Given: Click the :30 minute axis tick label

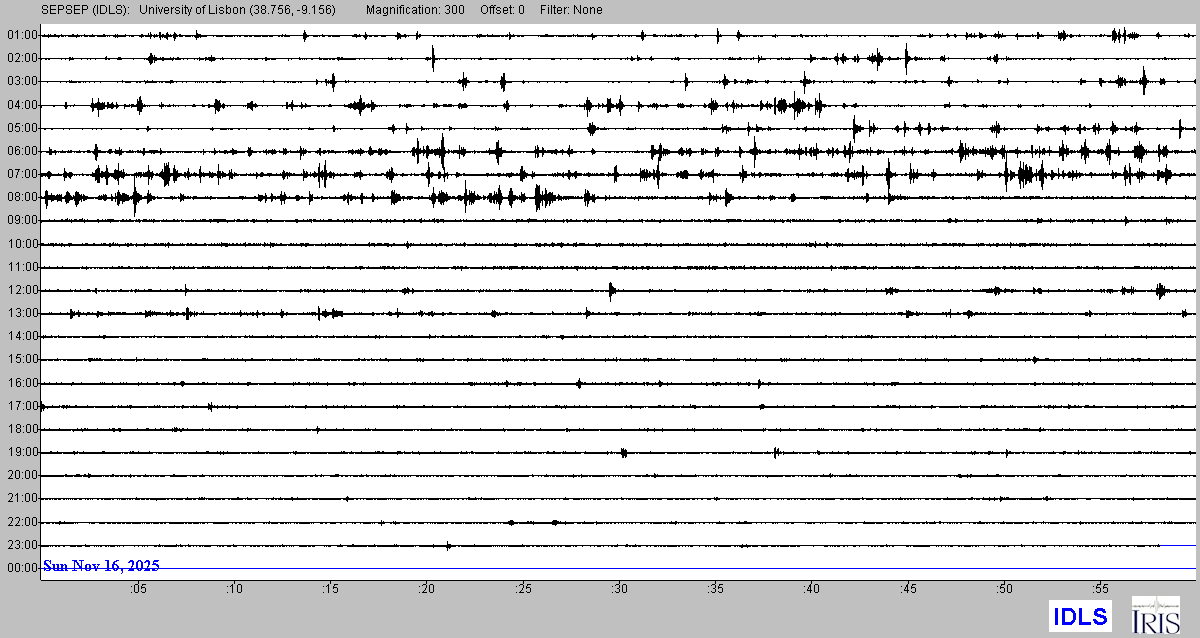Looking at the screenshot, I should pyautogui.click(x=619, y=589).
